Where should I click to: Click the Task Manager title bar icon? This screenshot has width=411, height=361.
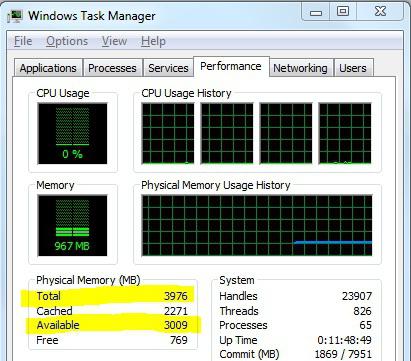pos(14,16)
